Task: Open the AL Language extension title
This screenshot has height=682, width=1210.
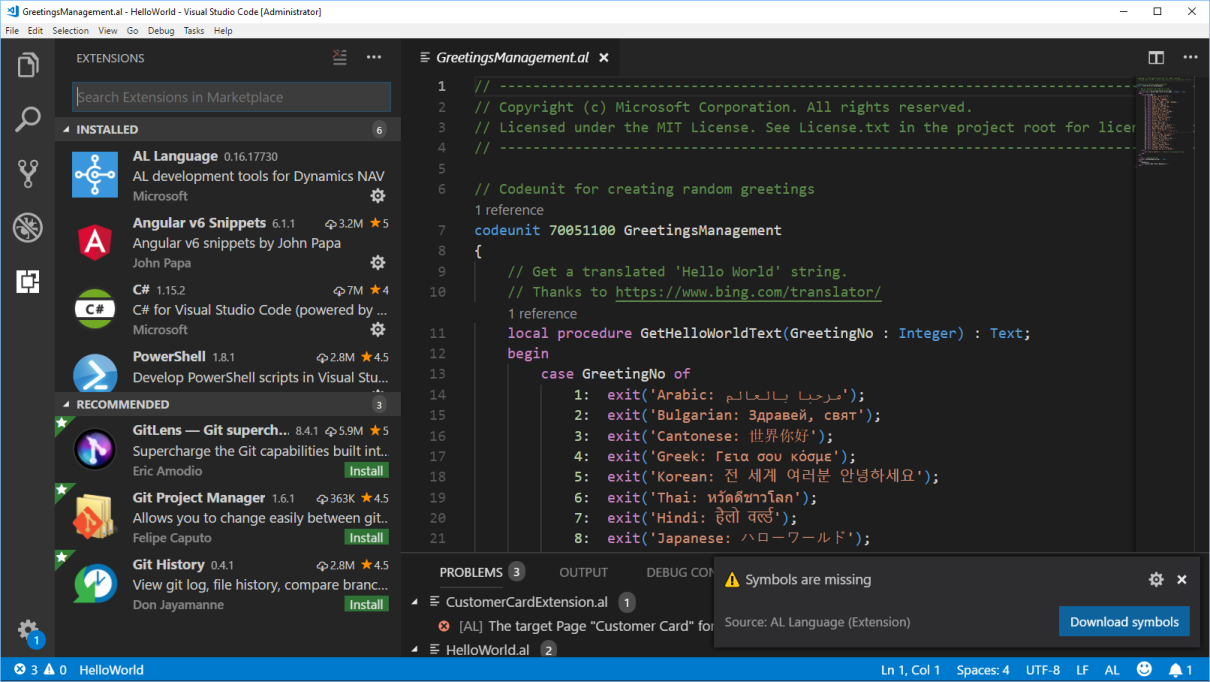Action: (x=175, y=156)
